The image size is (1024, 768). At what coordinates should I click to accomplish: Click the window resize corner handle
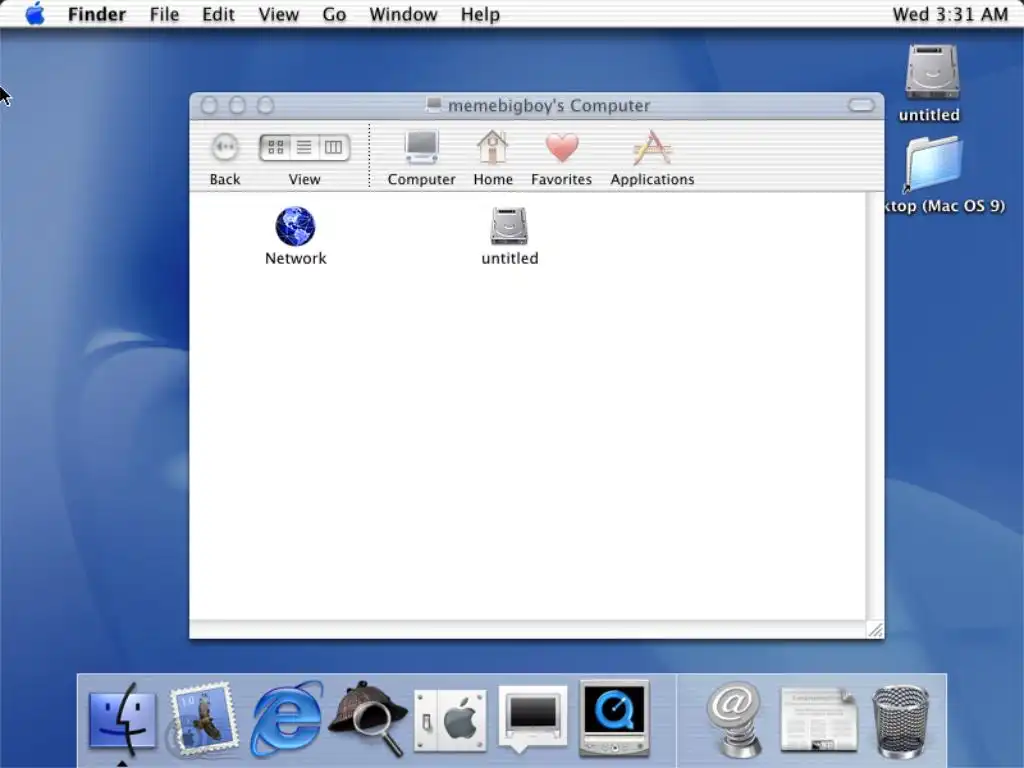tap(875, 630)
